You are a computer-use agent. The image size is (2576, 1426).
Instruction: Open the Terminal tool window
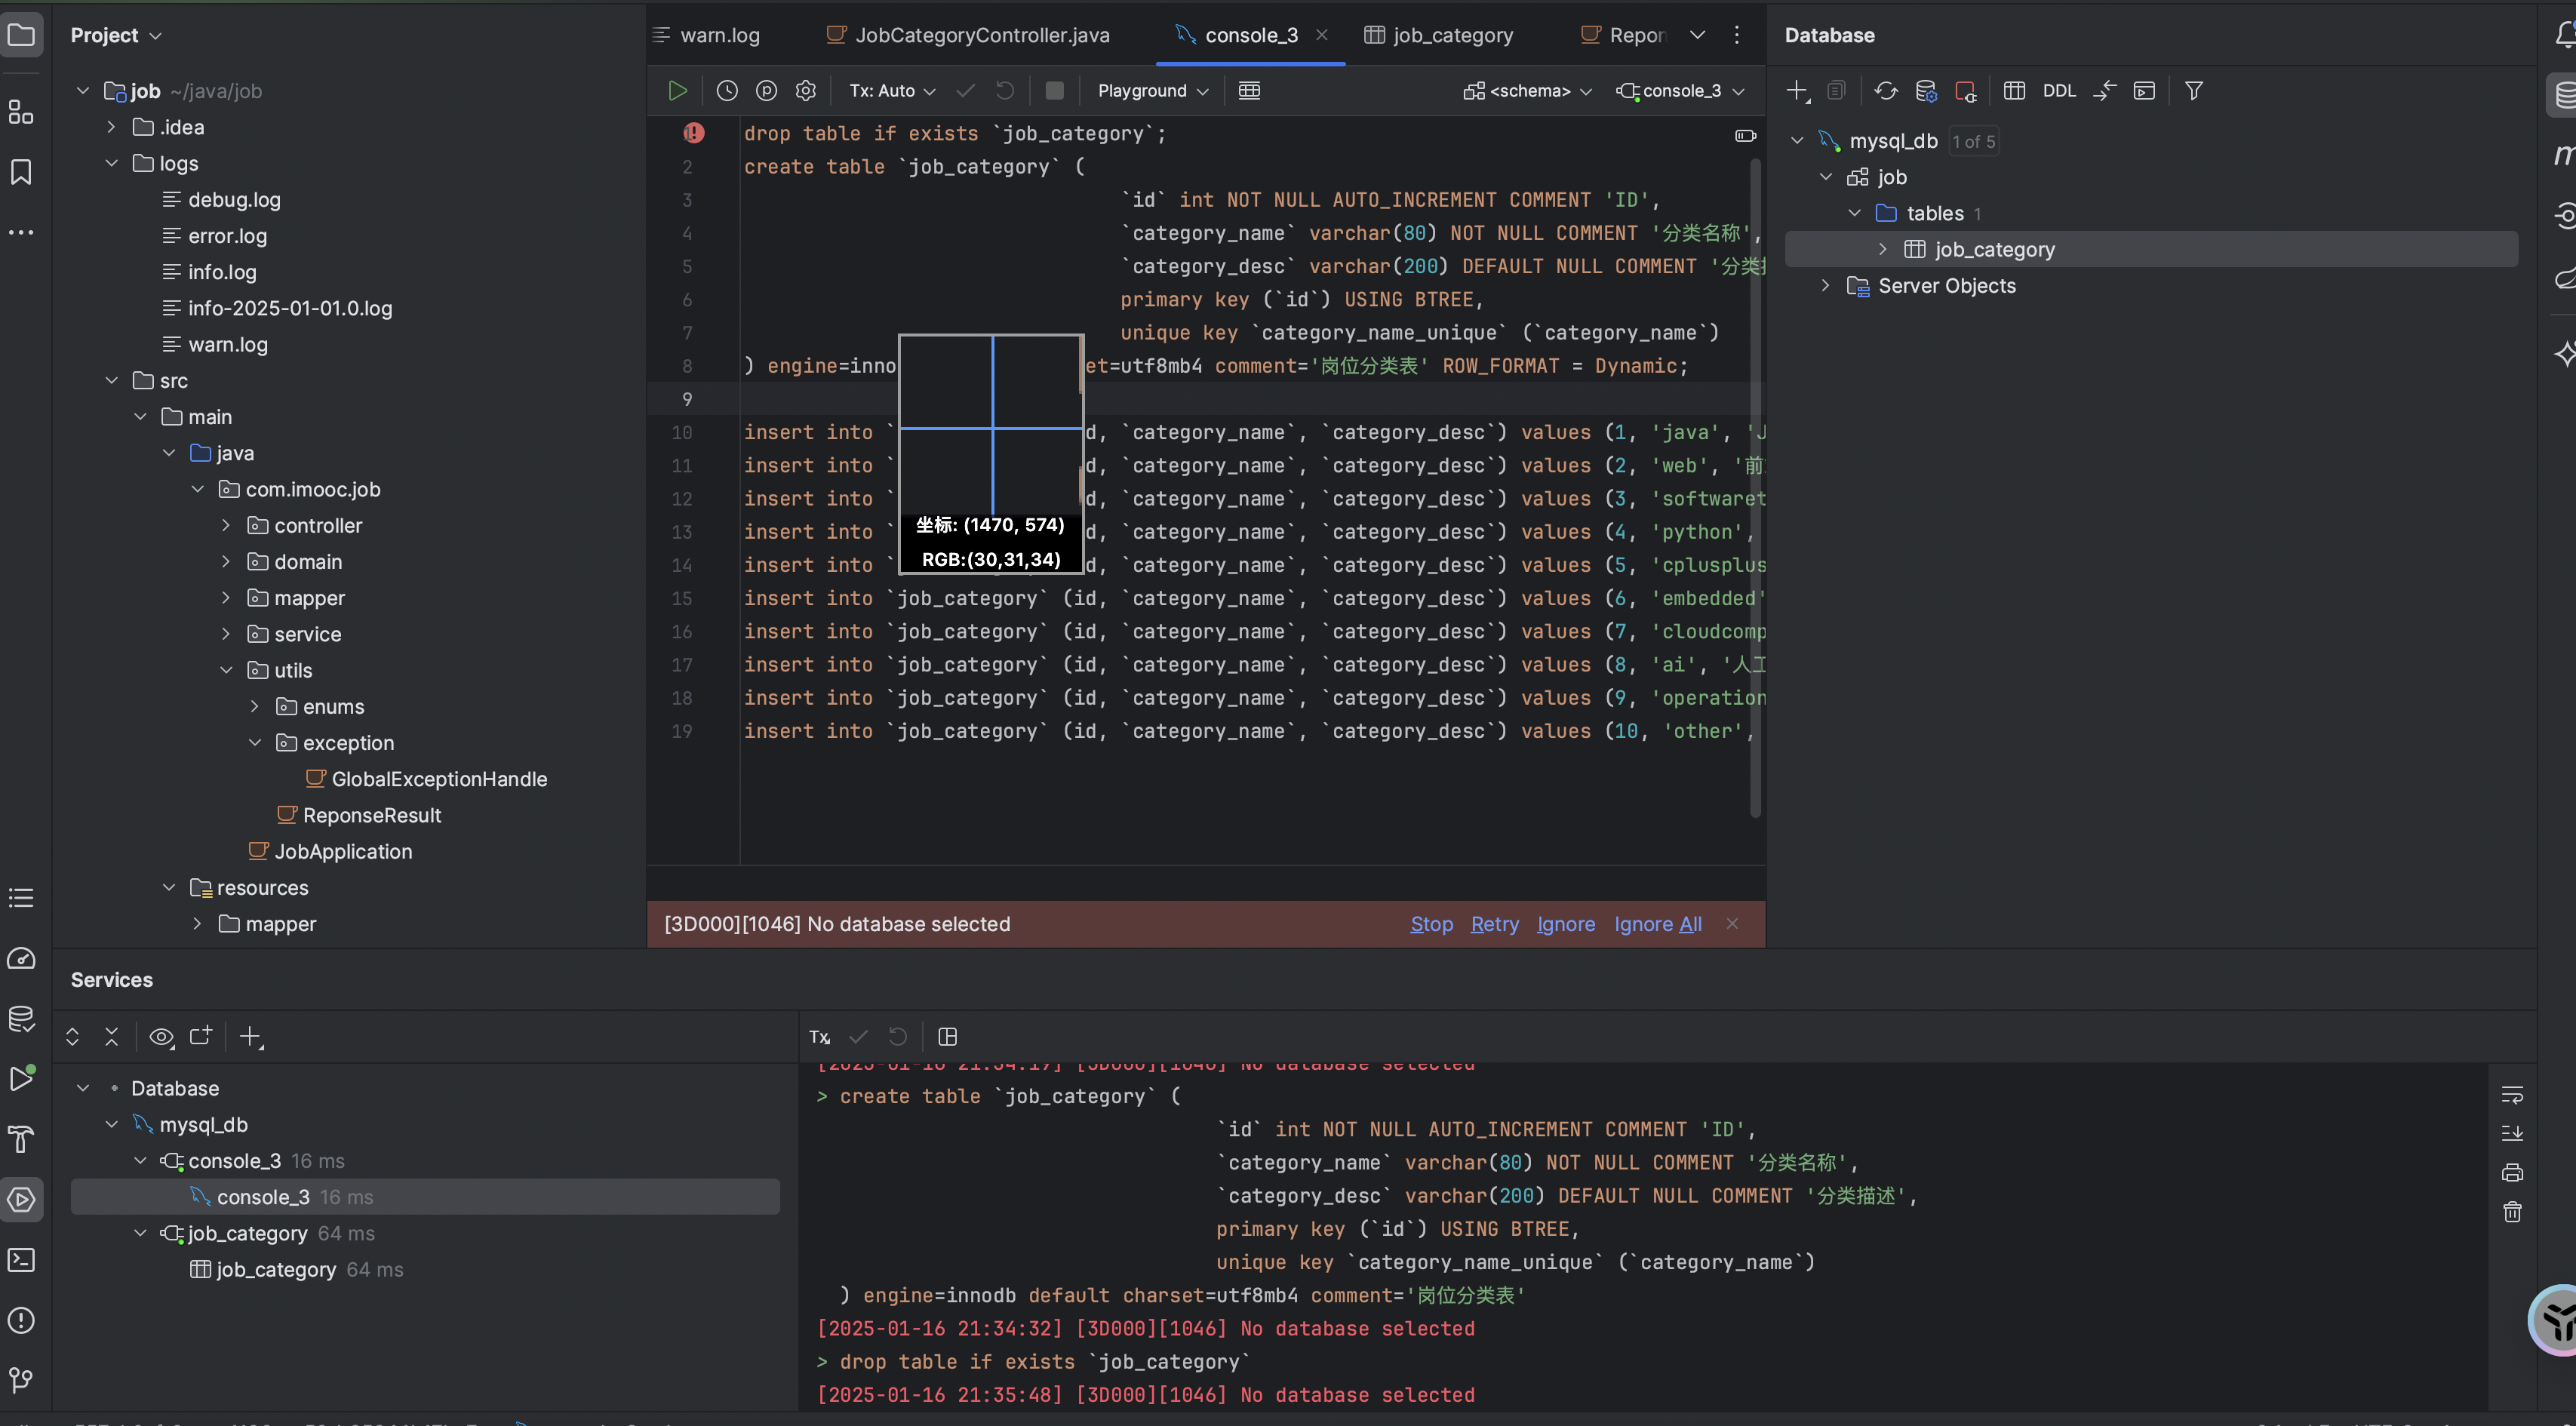21,1260
